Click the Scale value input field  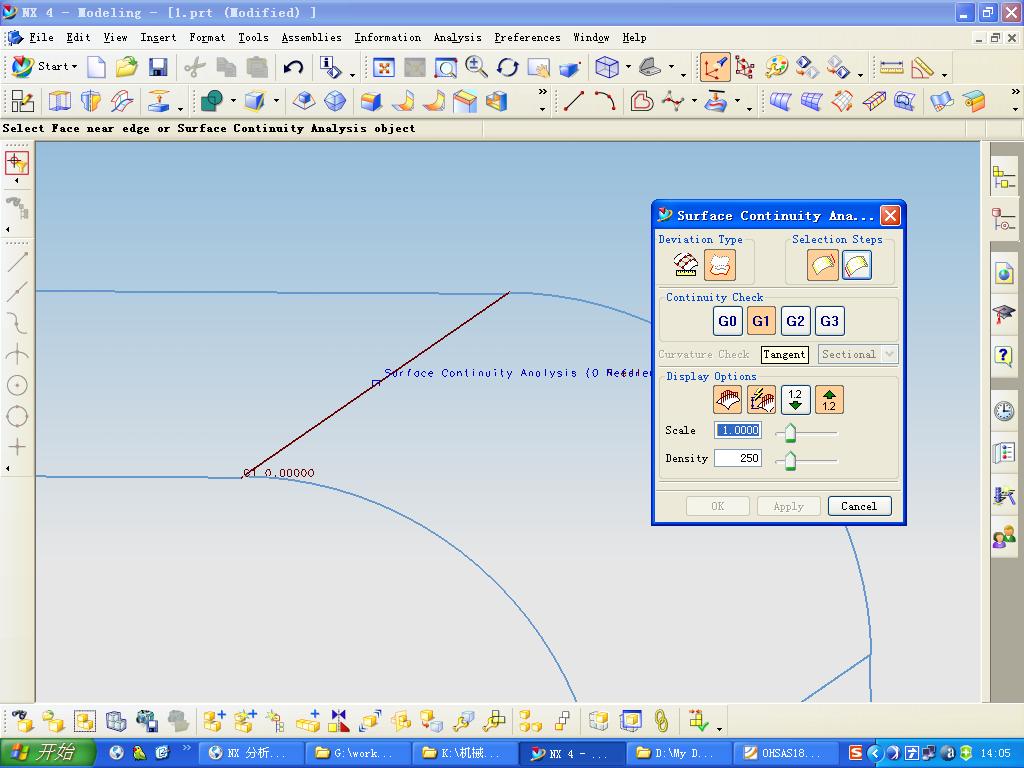[x=738, y=430]
